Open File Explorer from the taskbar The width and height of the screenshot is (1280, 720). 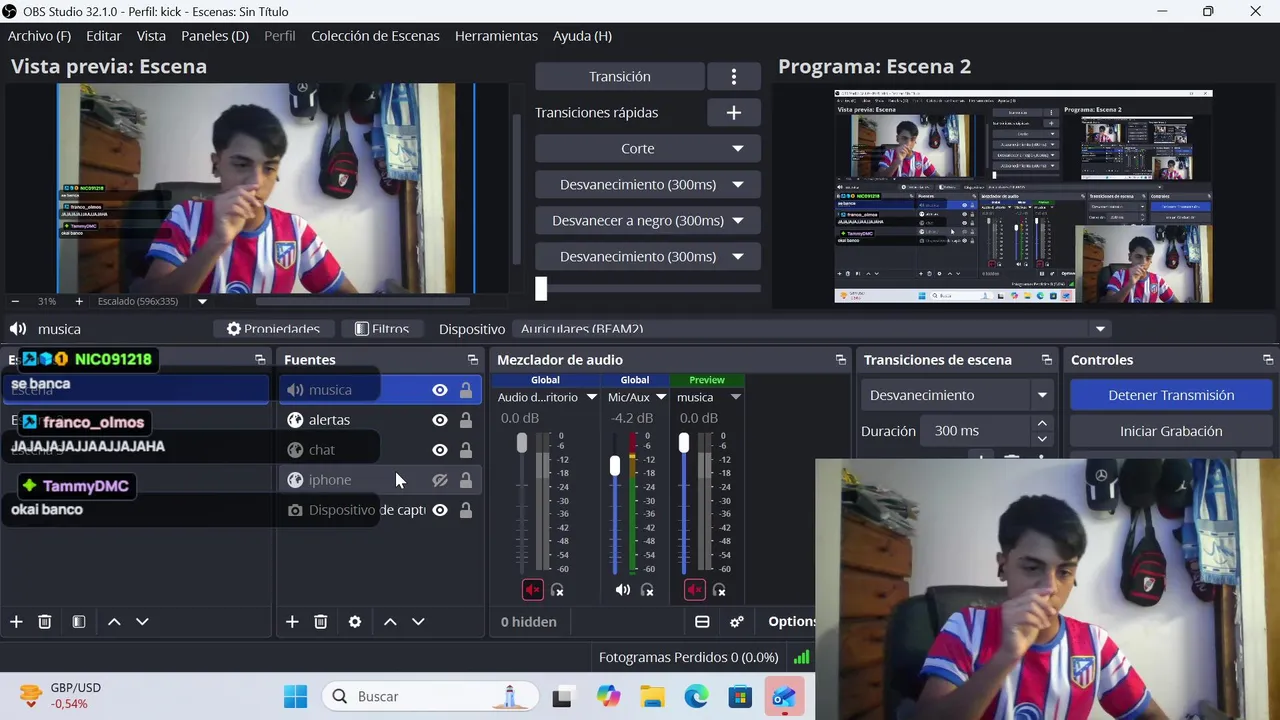pyautogui.click(x=652, y=697)
